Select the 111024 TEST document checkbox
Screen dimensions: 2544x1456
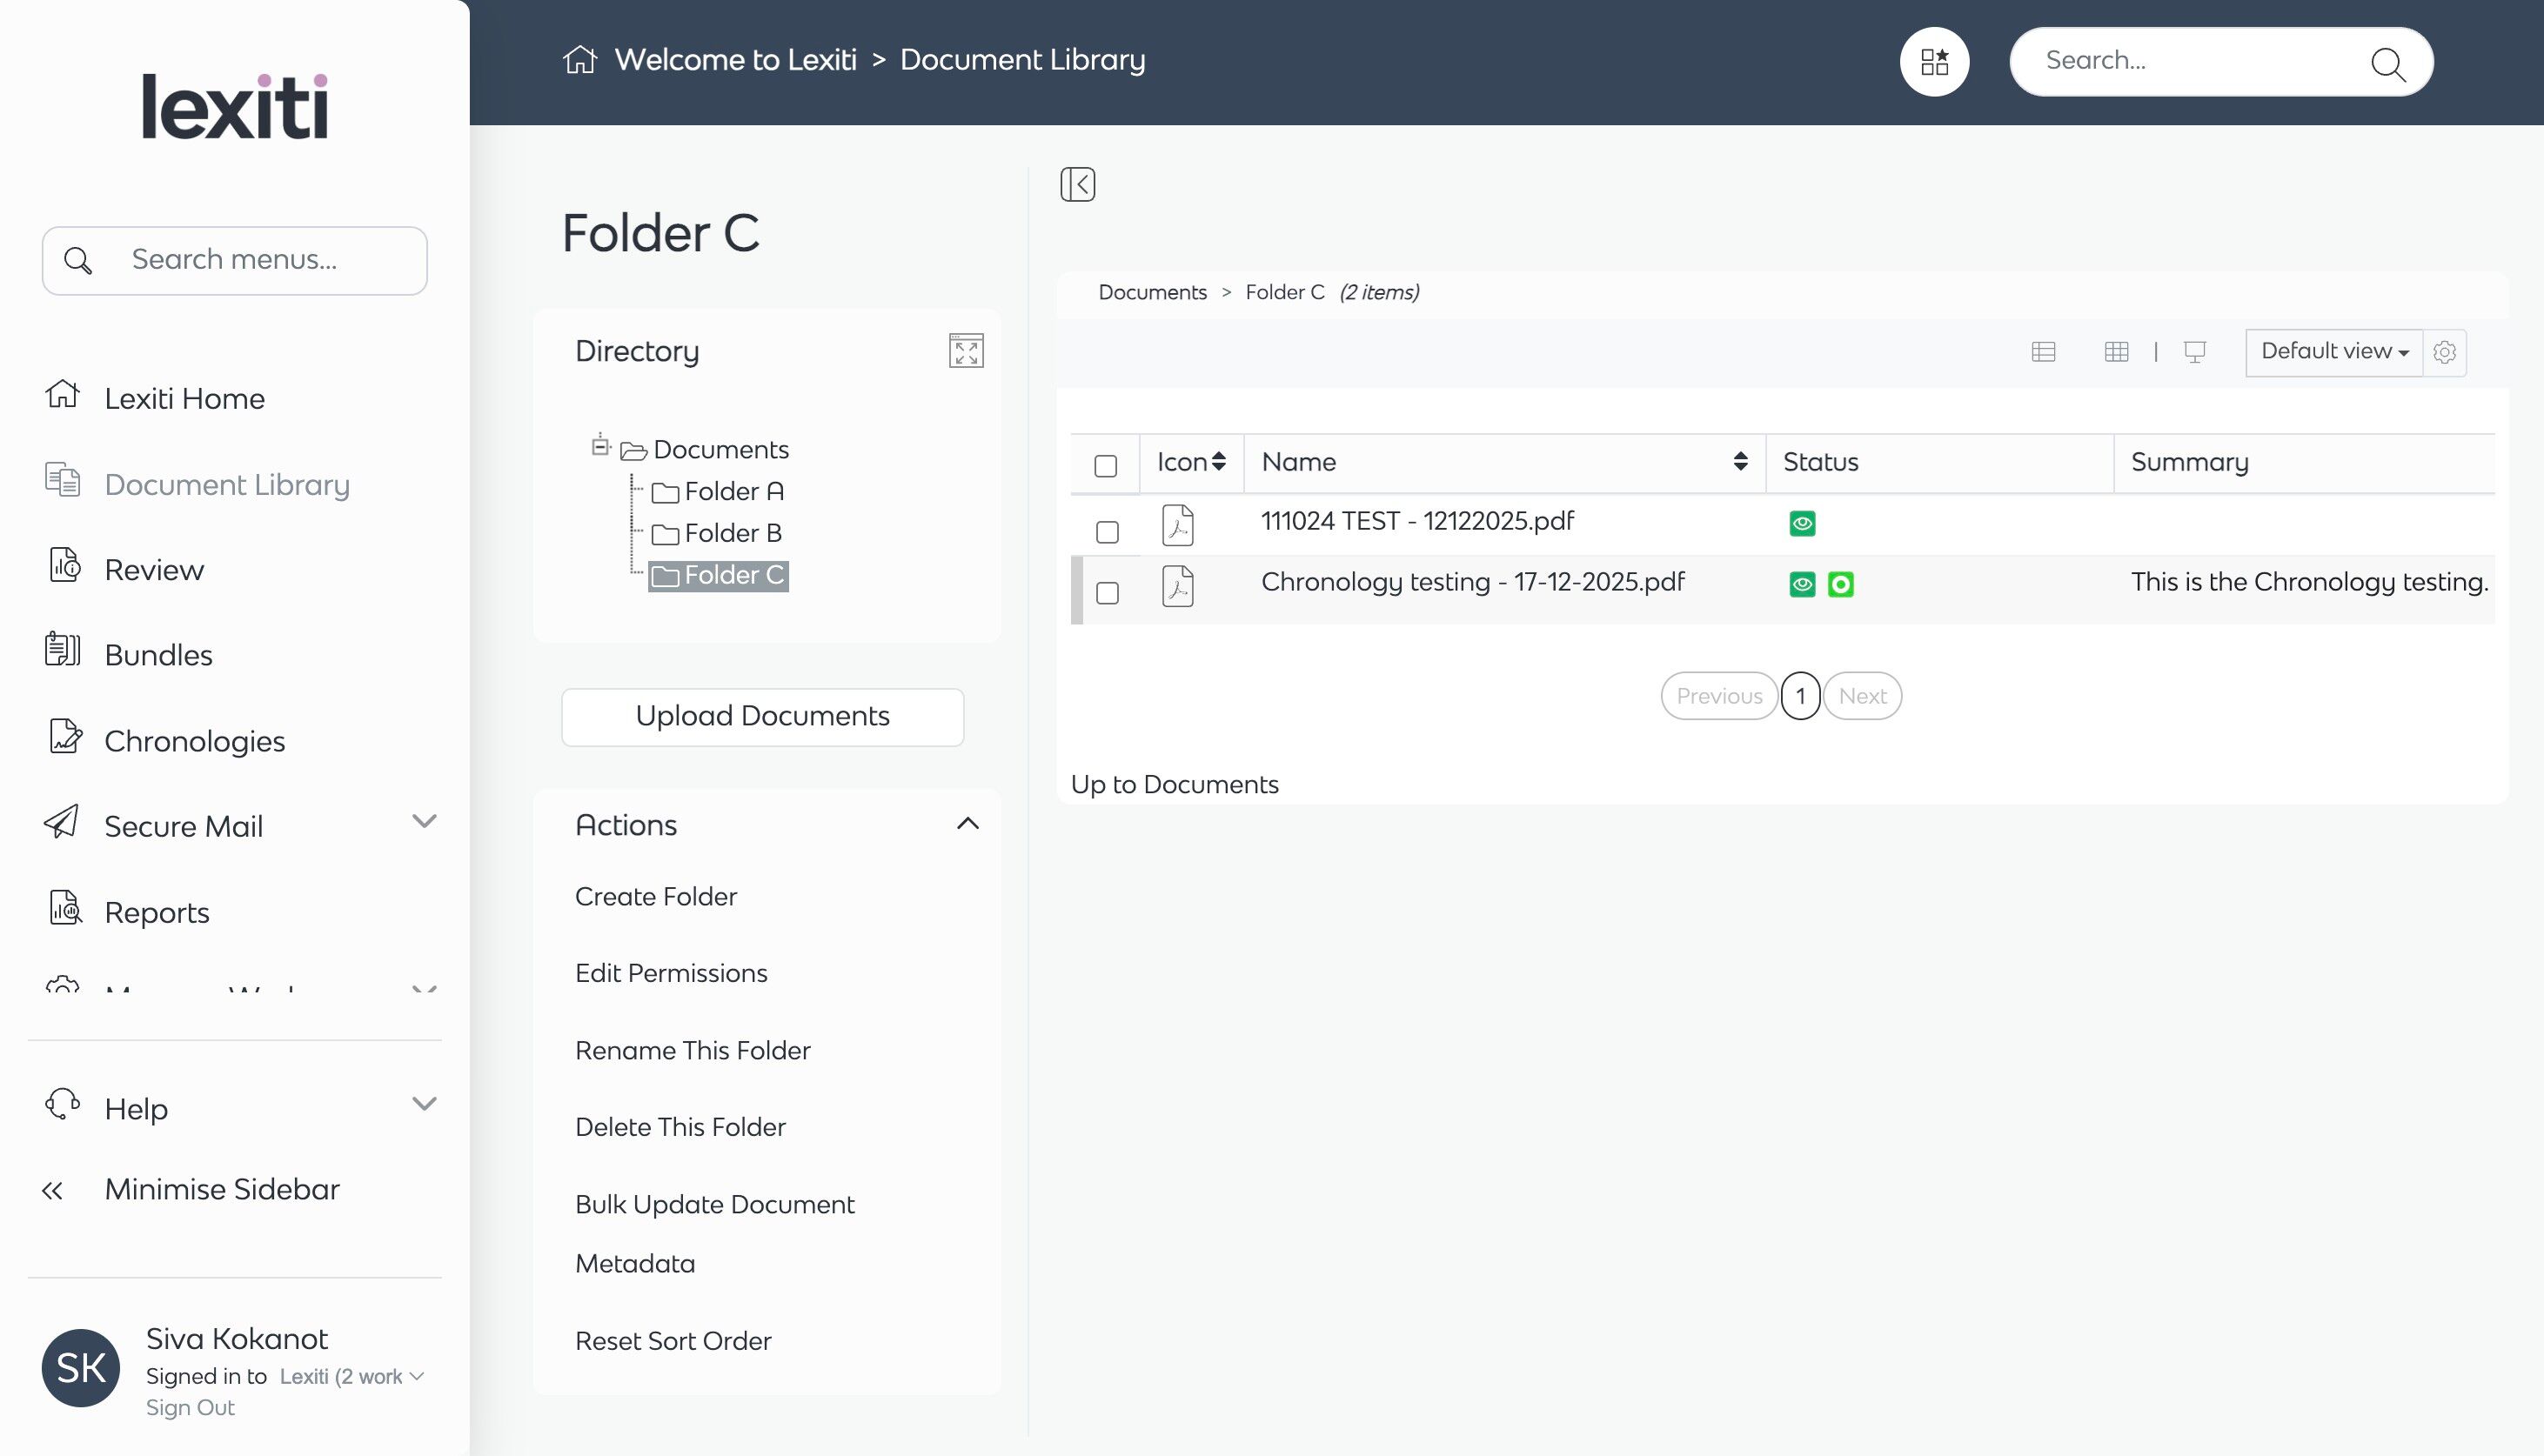(x=1107, y=532)
